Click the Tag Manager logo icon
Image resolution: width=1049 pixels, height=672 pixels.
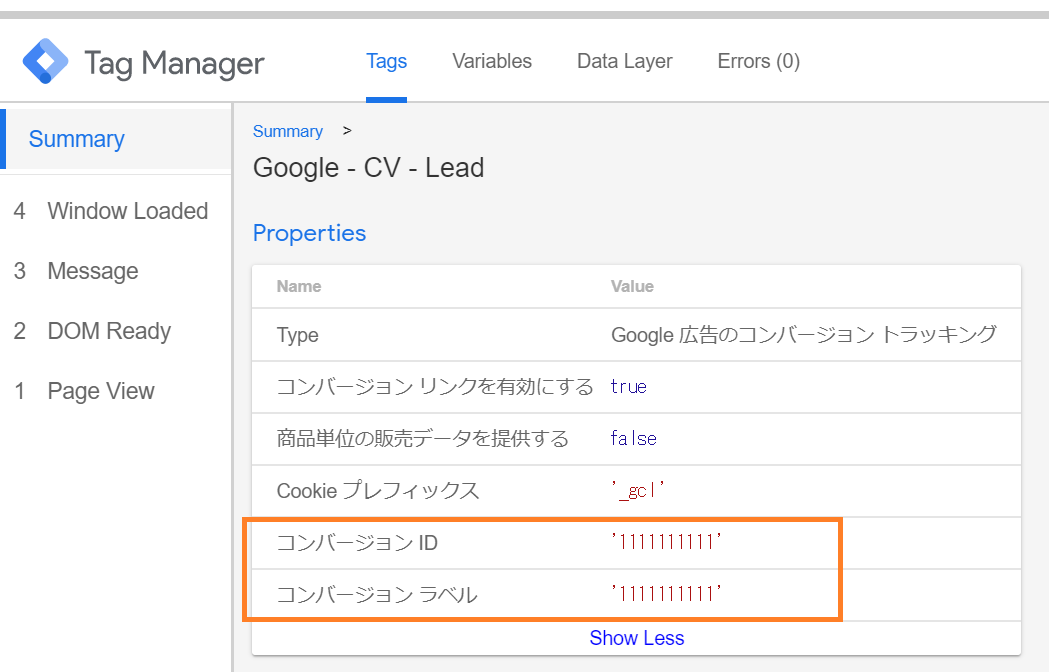coord(46,63)
